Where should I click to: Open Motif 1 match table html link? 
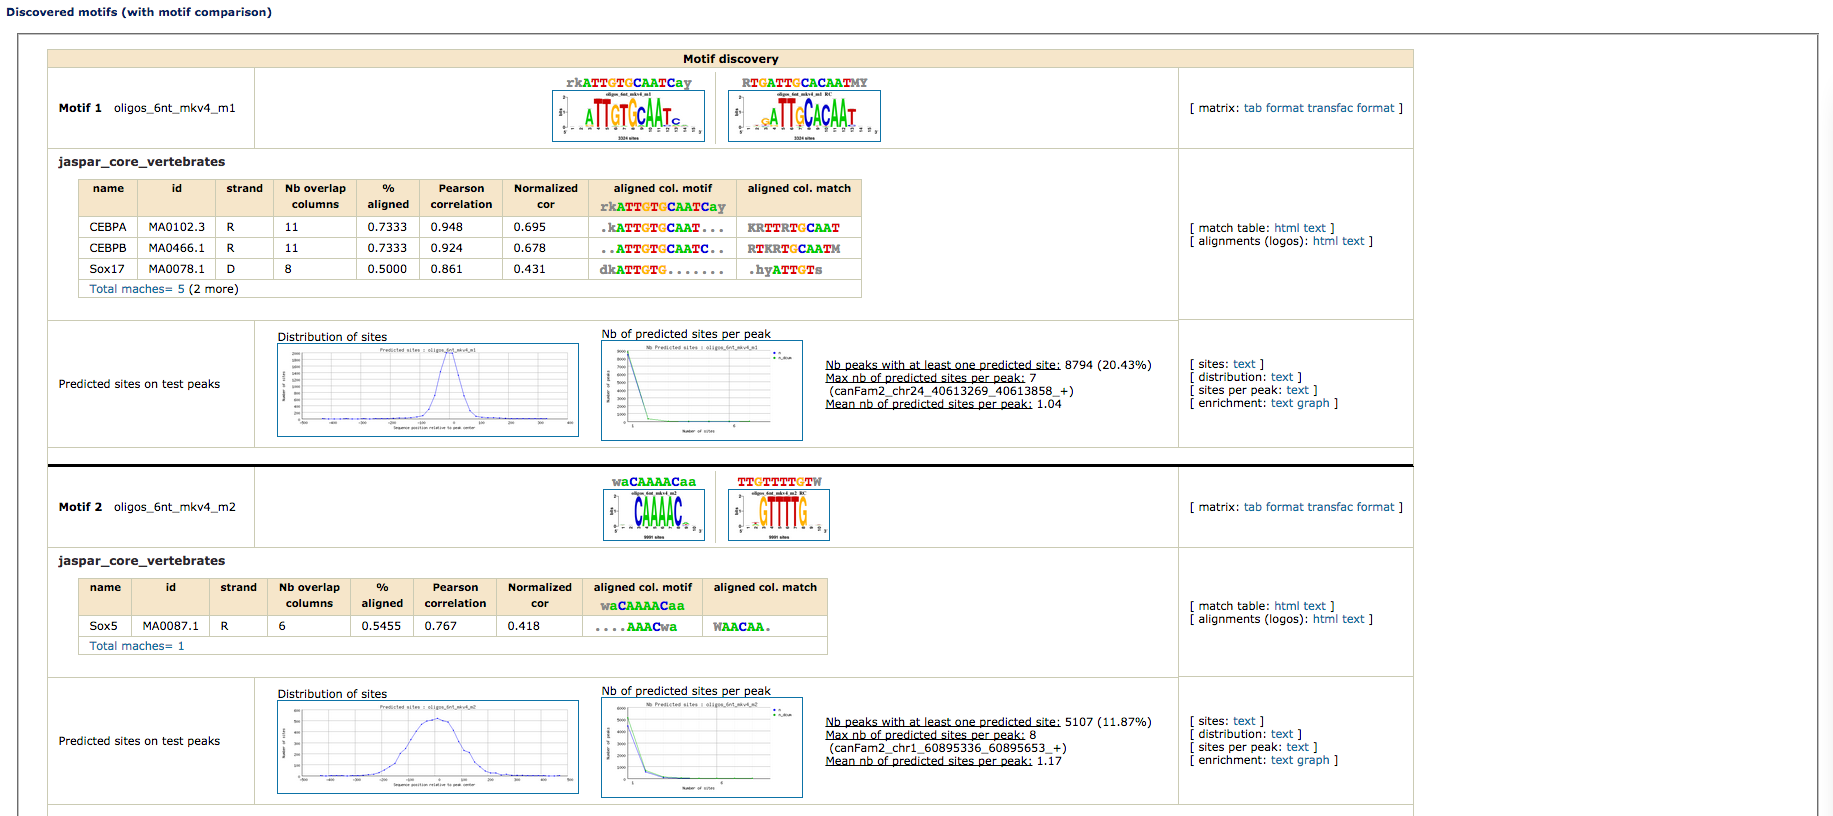[x=1286, y=228]
